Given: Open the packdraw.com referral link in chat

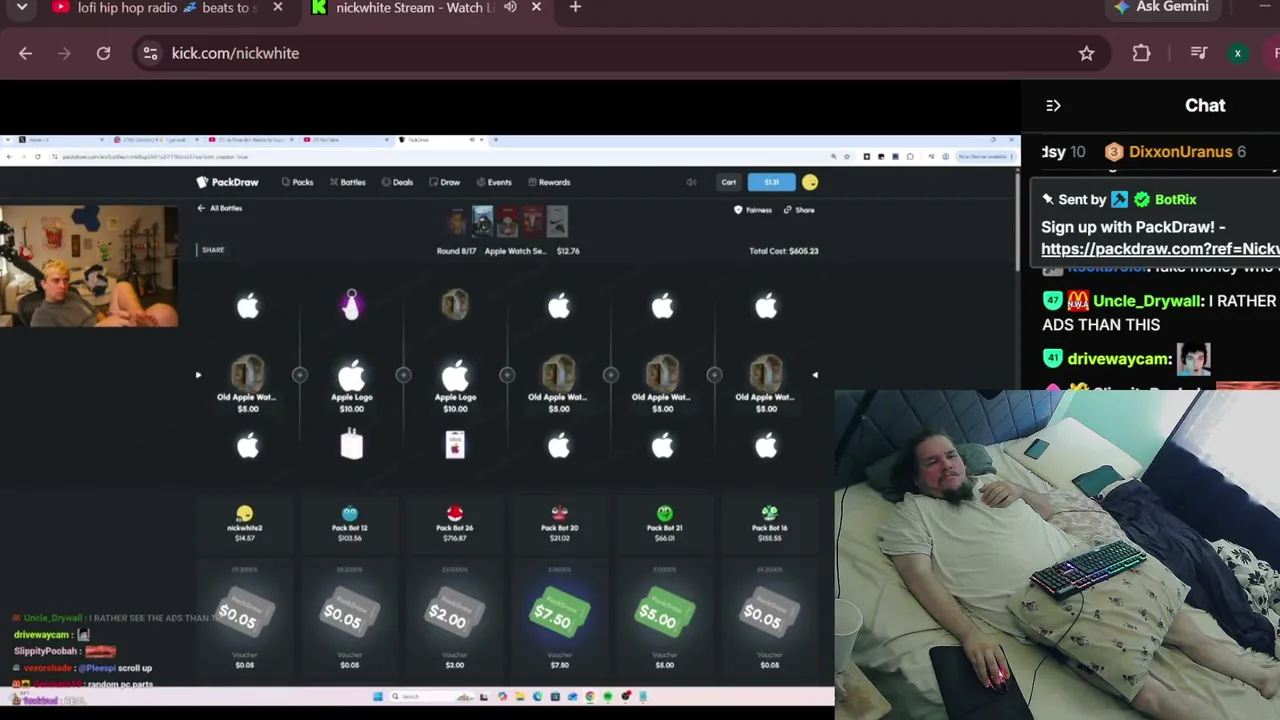Looking at the screenshot, I should click(1160, 249).
